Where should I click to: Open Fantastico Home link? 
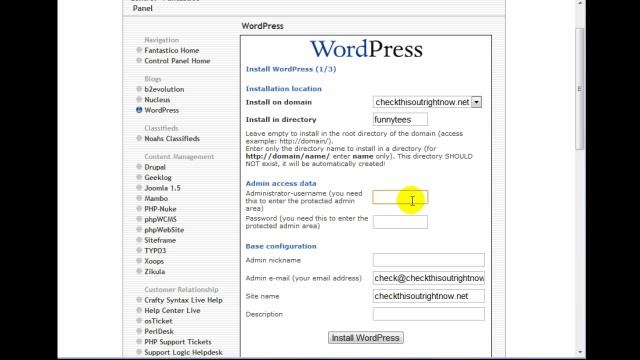coord(171,50)
